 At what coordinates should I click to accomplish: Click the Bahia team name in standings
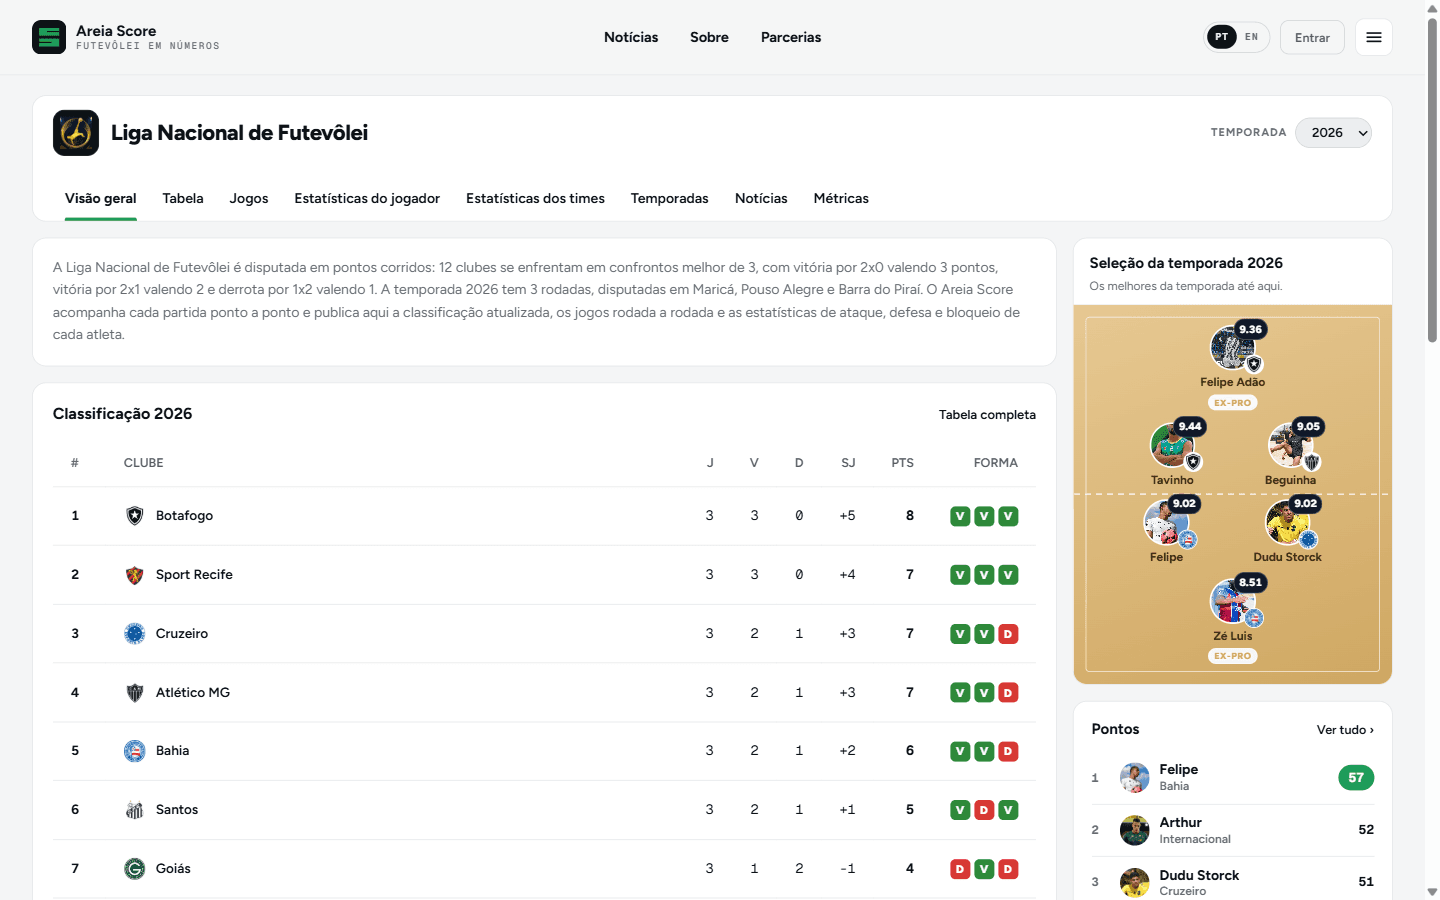click(x=173, y=751)
